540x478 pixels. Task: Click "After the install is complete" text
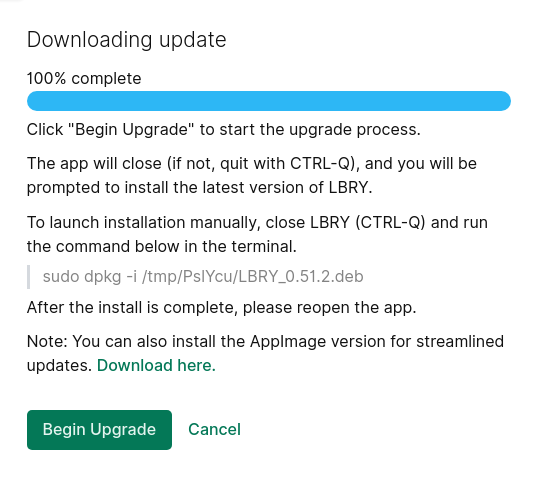(x=221, y=308)
